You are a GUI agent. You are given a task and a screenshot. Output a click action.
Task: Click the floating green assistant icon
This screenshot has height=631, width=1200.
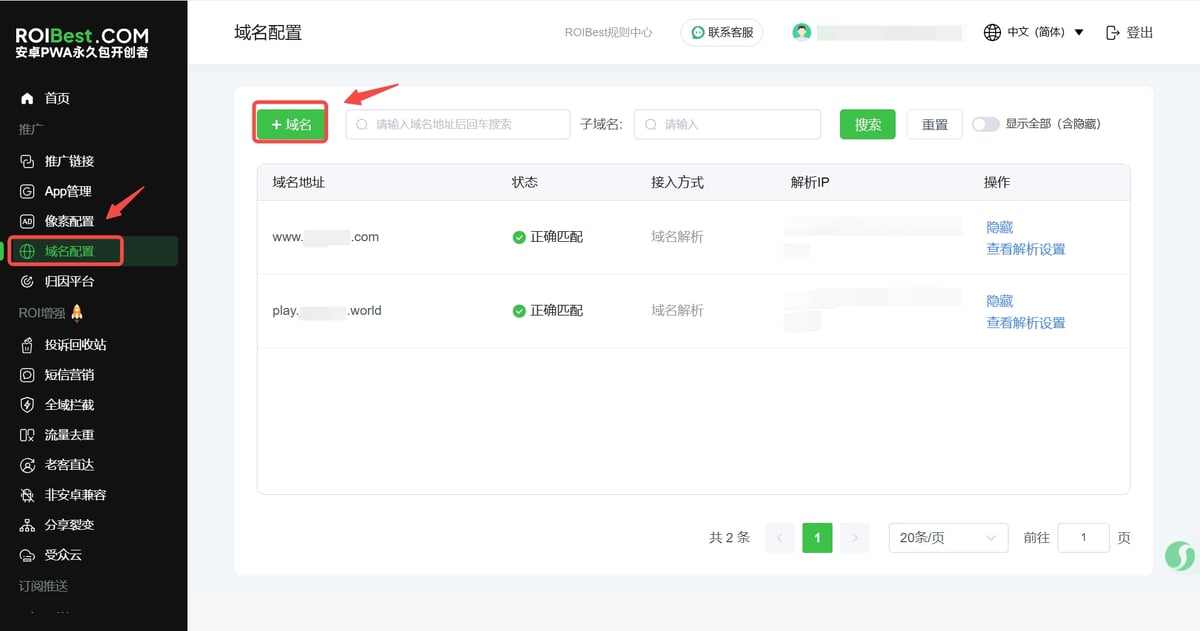point(1180,555)
